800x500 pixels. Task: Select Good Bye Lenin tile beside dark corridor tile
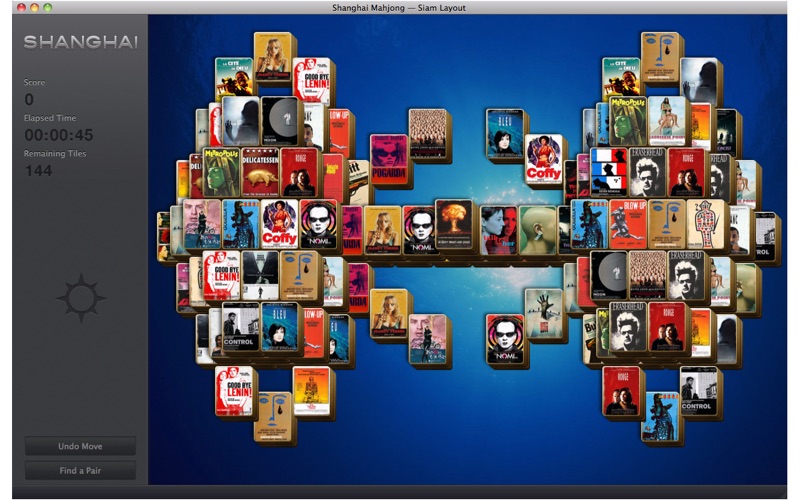(x=221, y=276)
